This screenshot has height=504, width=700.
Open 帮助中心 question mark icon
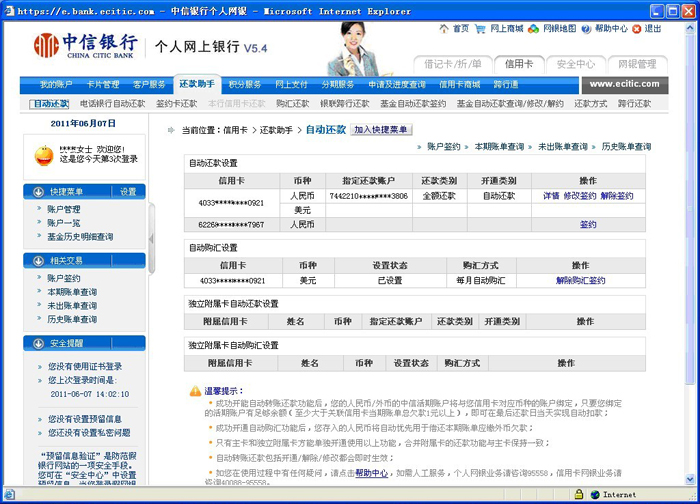click(588, 29)
